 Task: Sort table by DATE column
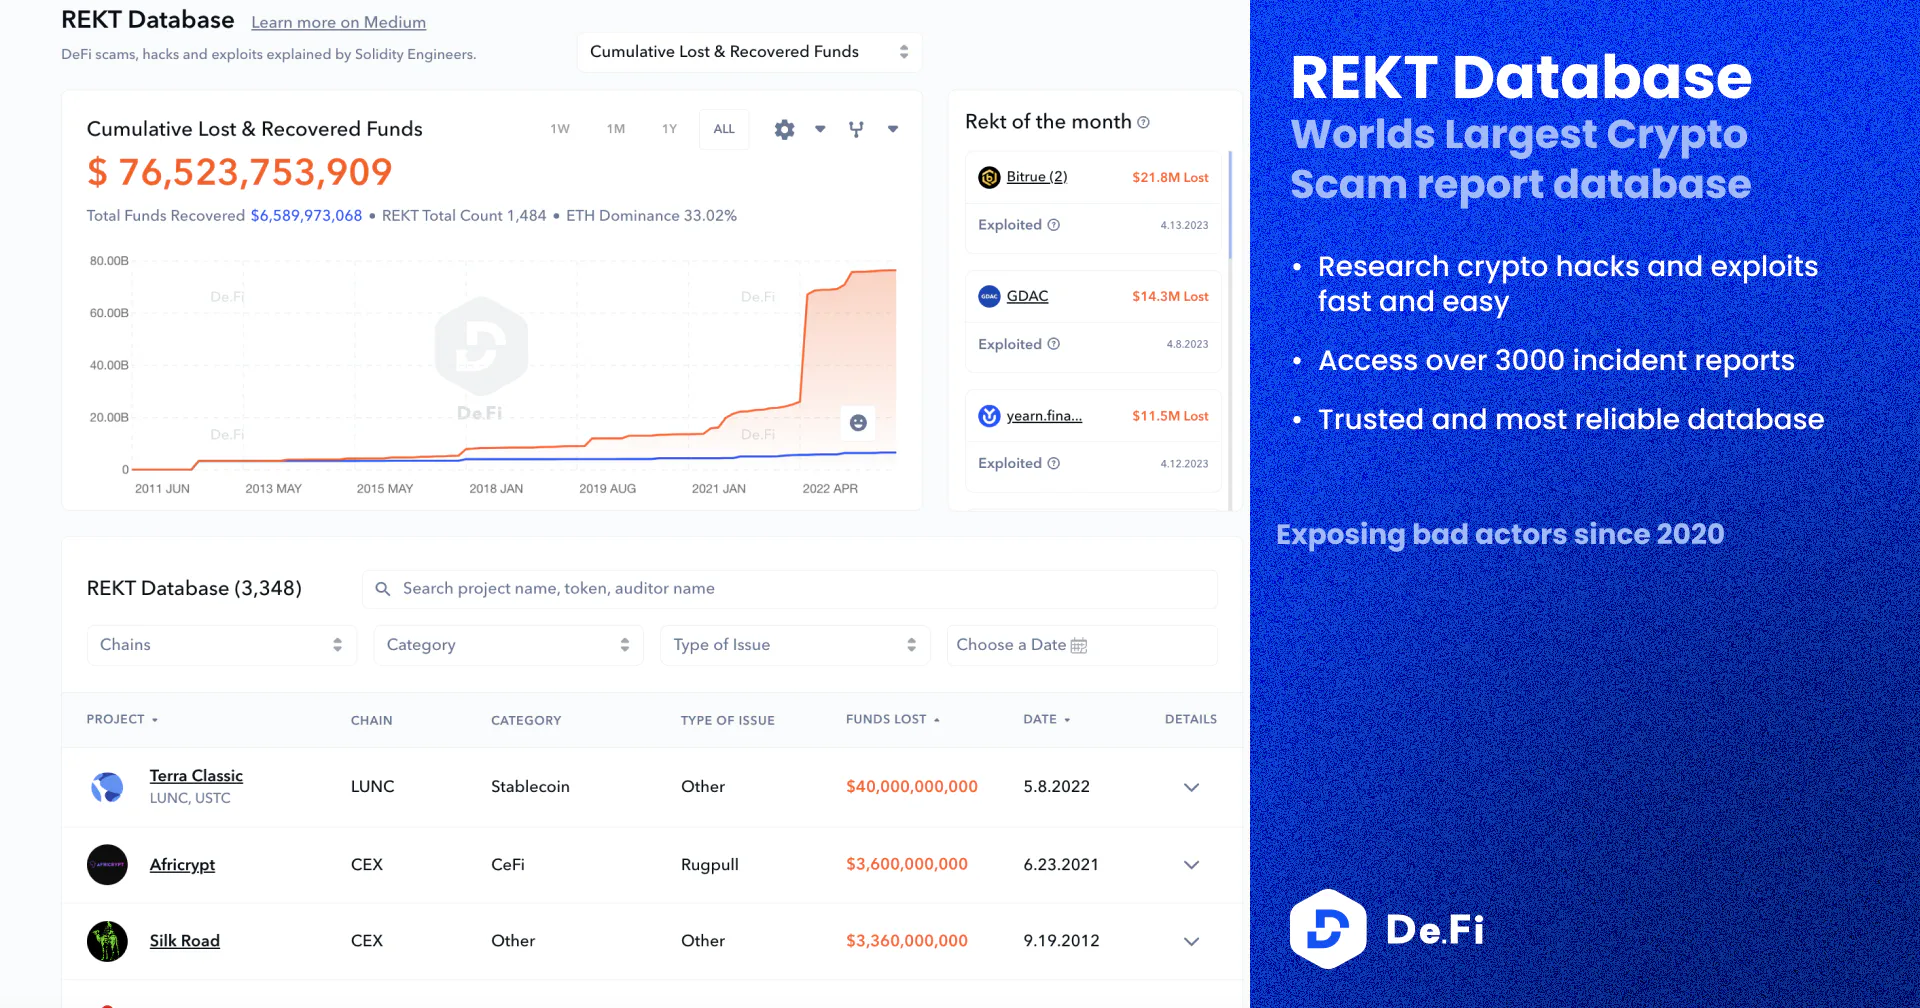(x=1047, y=719)
